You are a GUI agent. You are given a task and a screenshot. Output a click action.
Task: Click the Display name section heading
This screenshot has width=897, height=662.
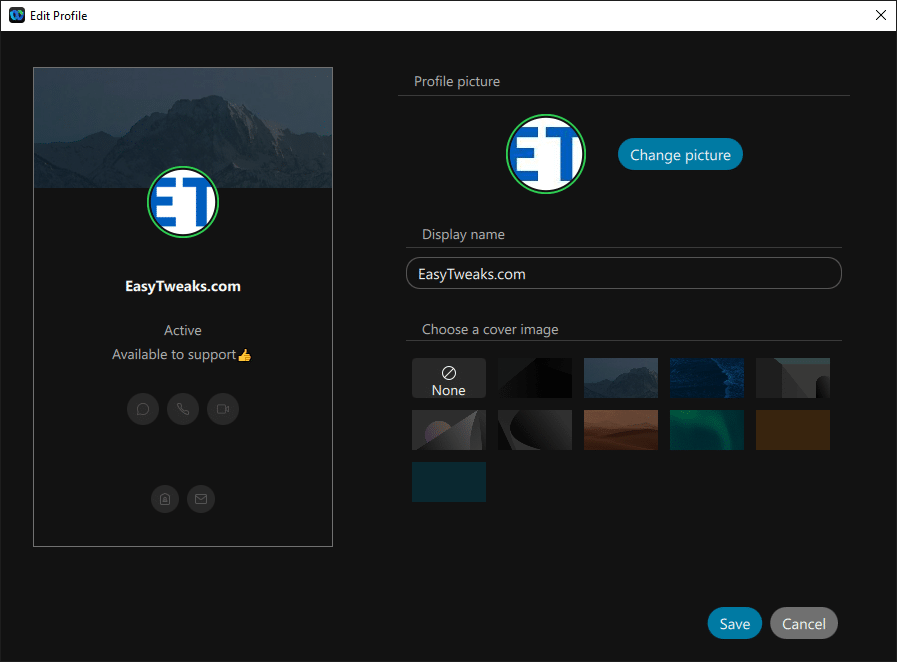[463, 234]
